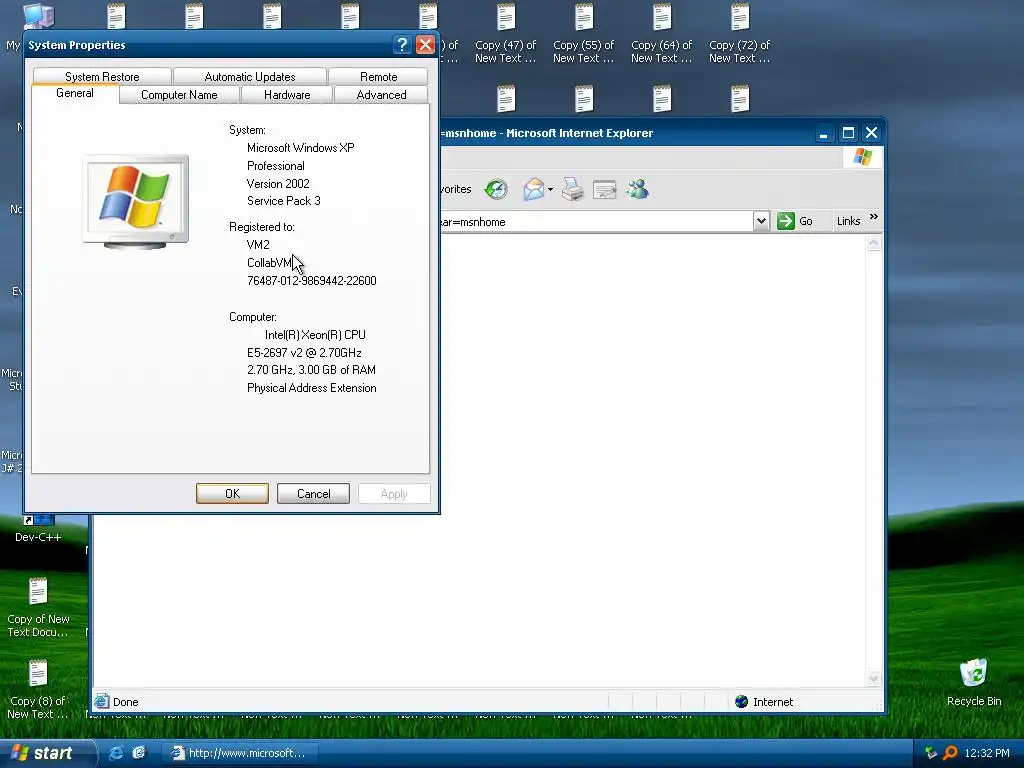The image size is (1024, 768).
Task: Maximize the Internet Explorer window
Action: (848, 133)
